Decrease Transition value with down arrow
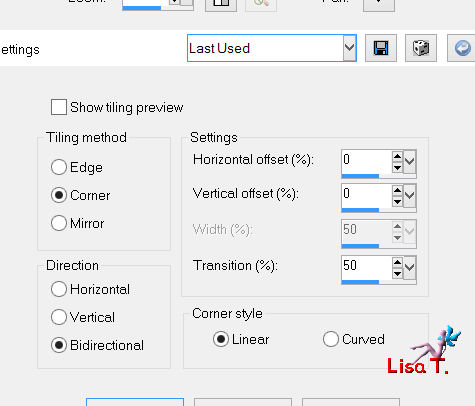The image size is (475, 406). [x=397, y=274]
